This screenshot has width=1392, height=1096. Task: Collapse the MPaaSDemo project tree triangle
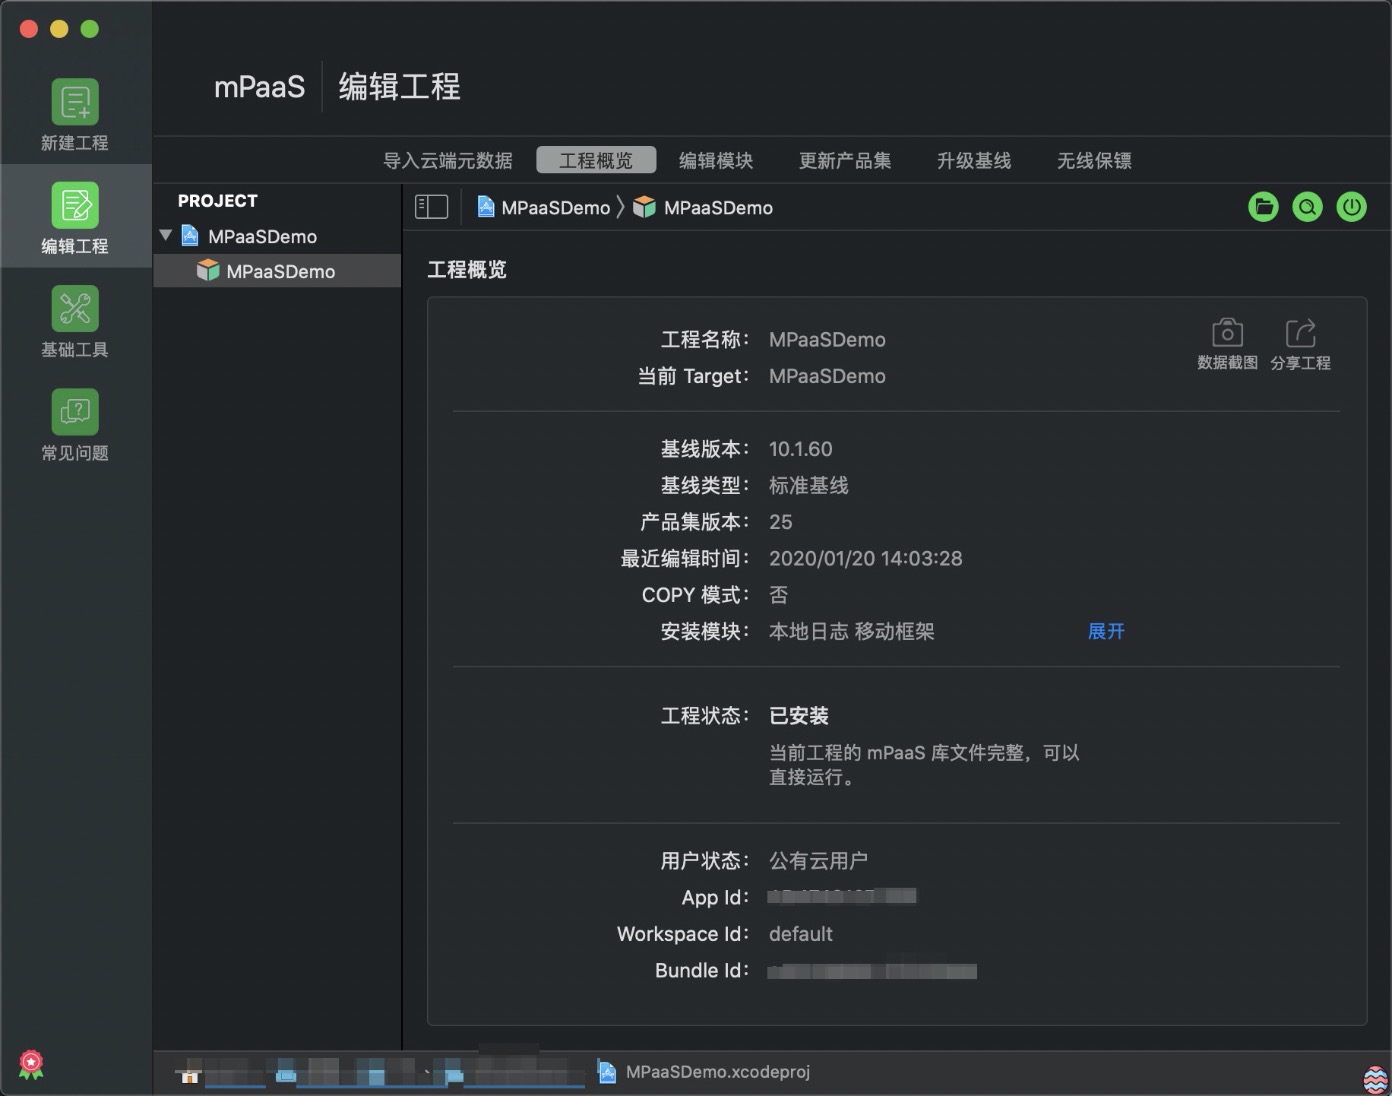(165, 236)
